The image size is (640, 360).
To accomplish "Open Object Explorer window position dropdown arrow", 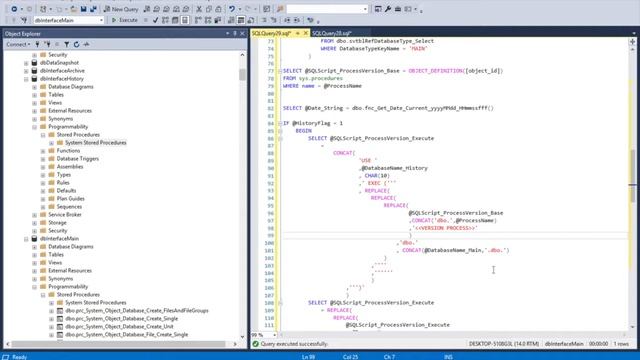I will click(228, 33).
